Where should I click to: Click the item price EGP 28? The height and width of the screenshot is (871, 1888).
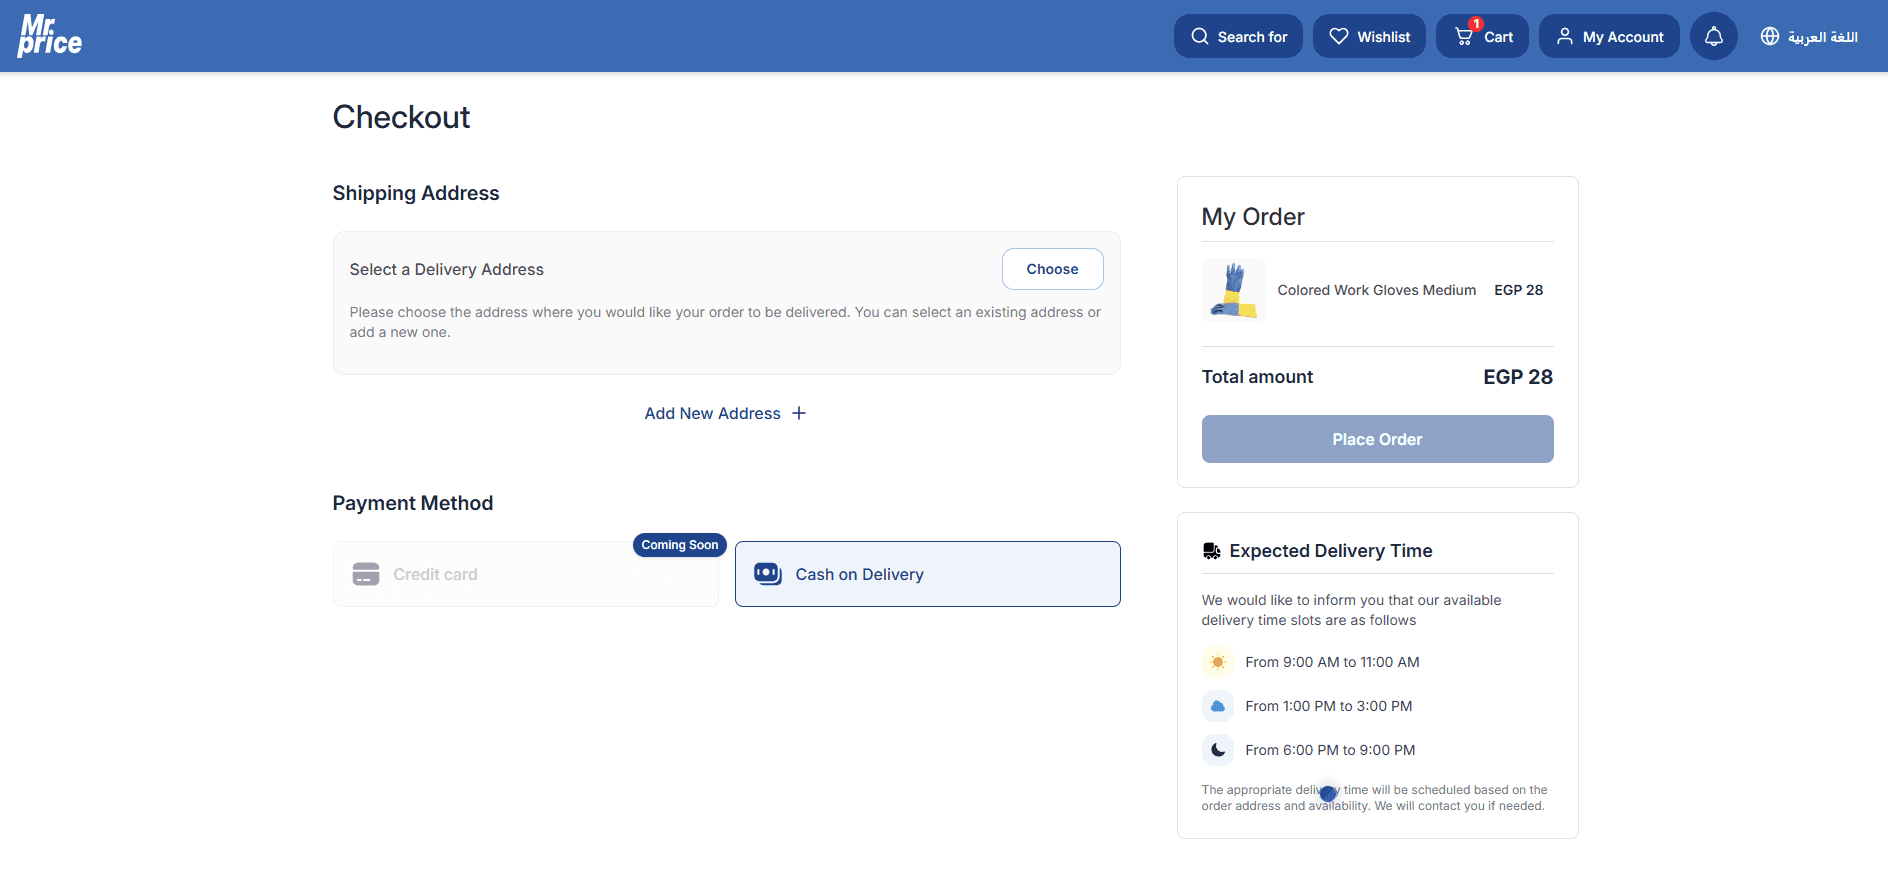tap(1518, 290)
